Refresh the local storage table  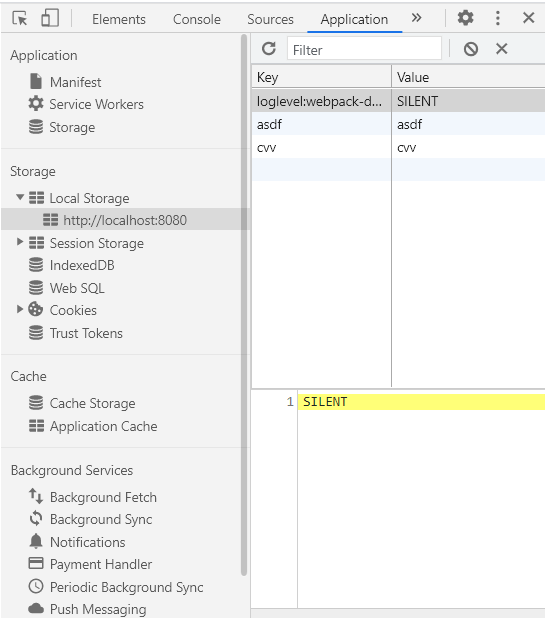269,49
